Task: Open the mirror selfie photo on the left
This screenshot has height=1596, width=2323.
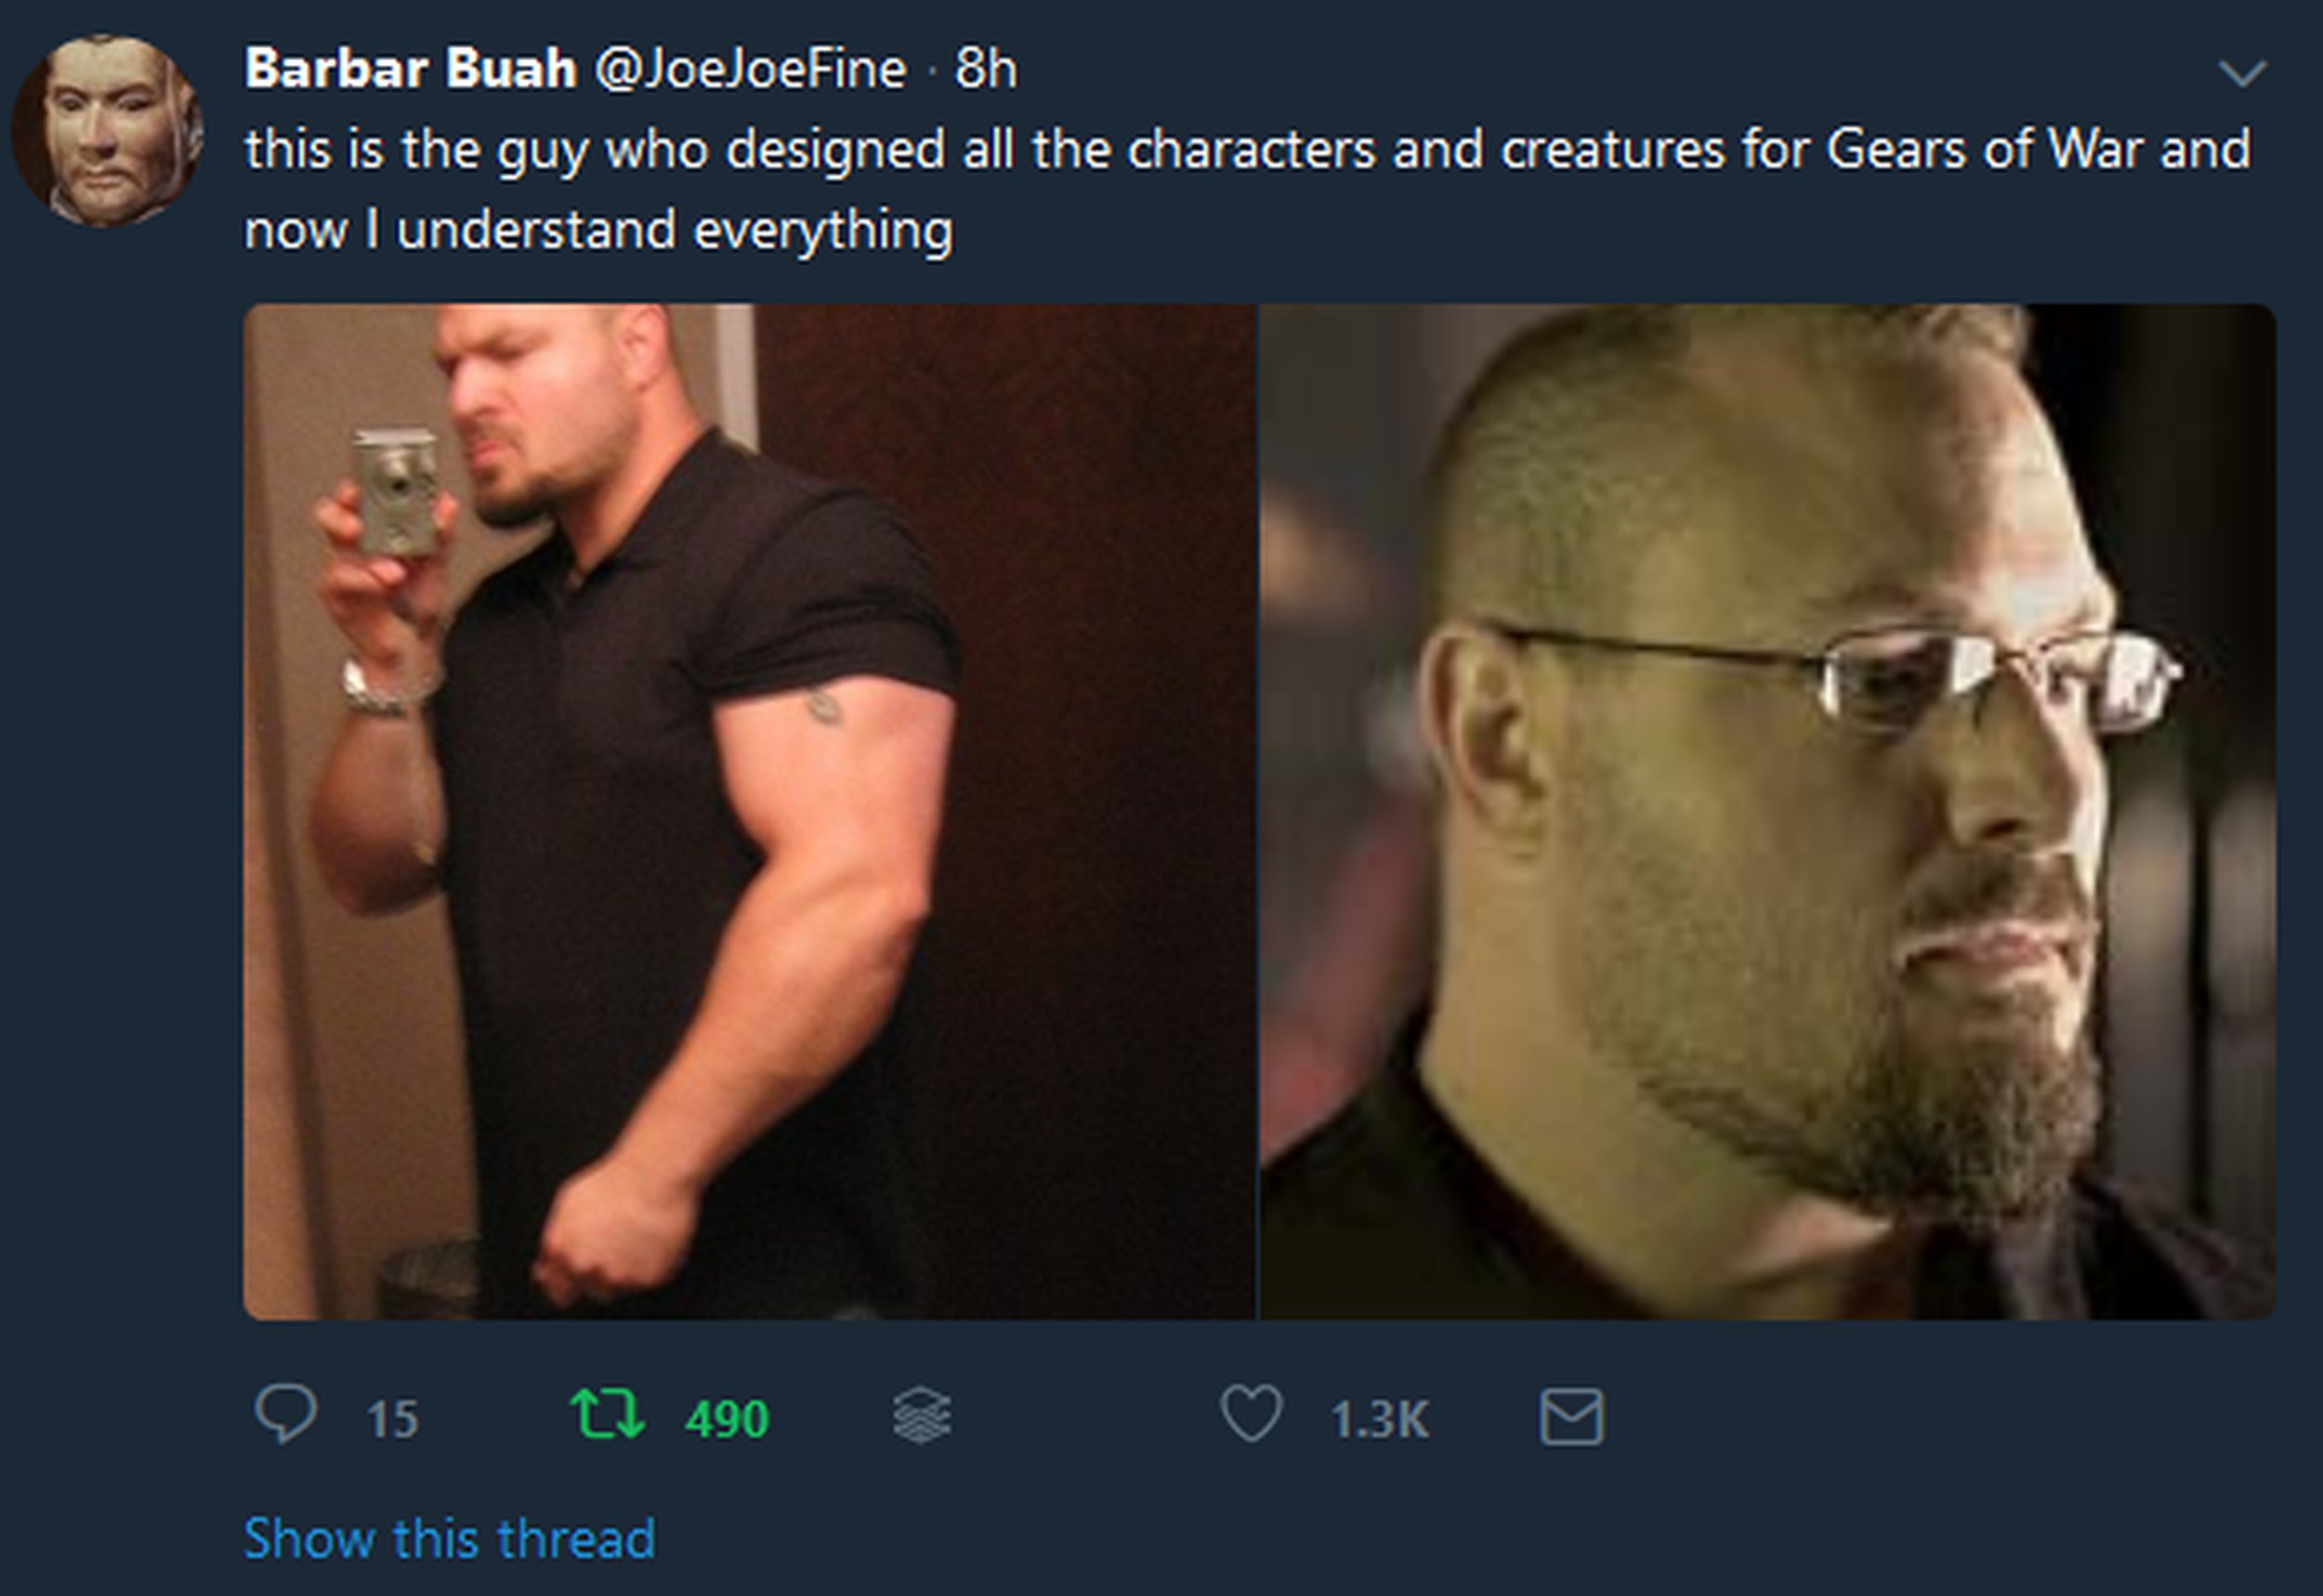Action: [749, 811]
